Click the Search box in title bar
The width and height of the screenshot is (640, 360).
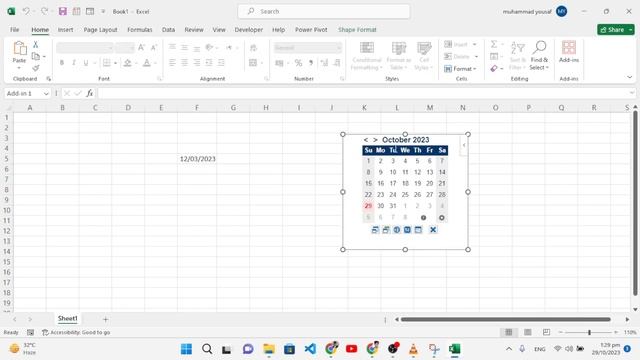tap(324, 11)
